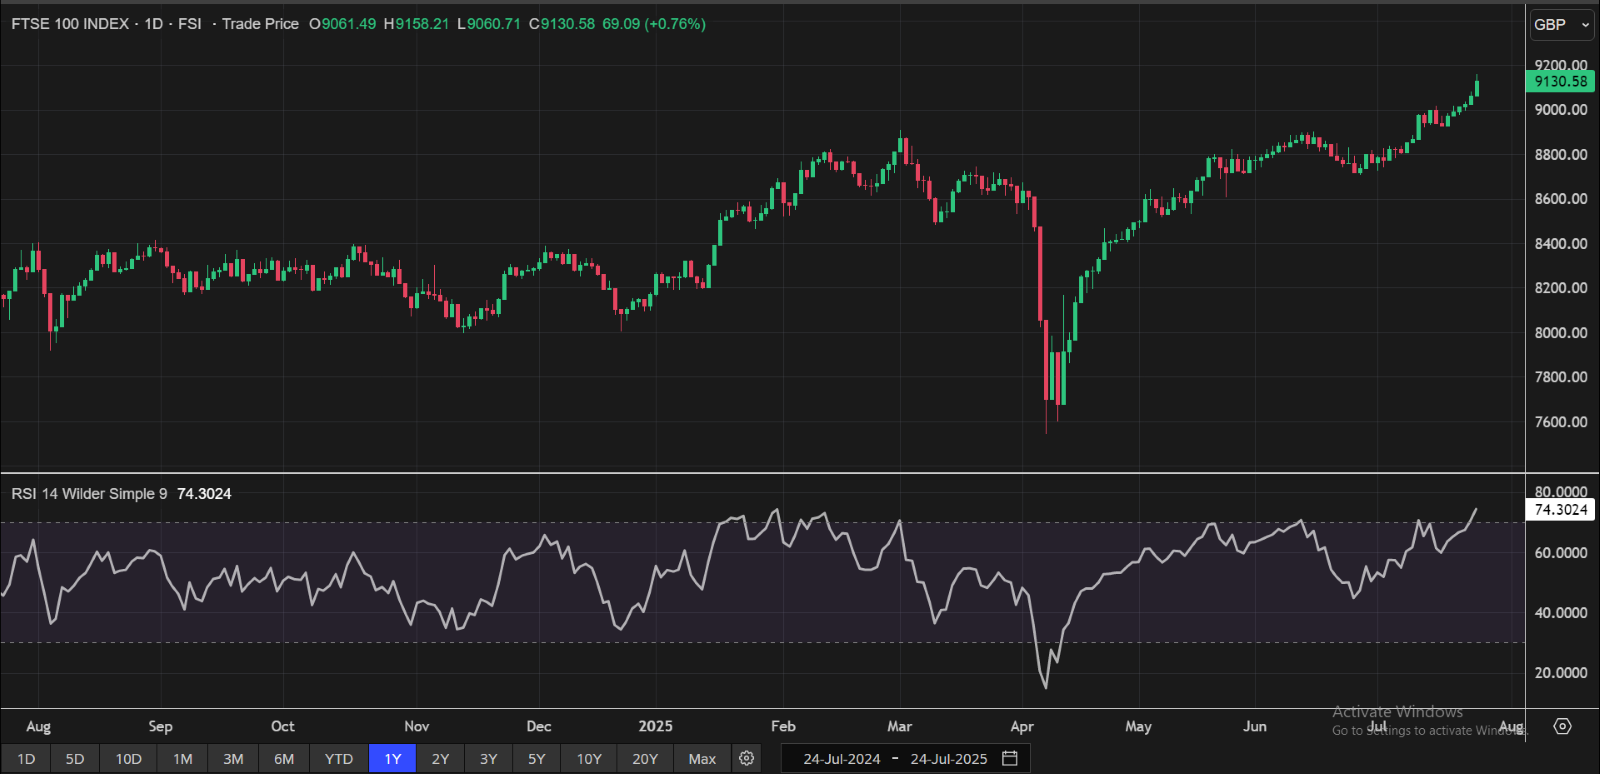Edit the 24-Jul-2025 end date
The height and width of the screenshot is (774, 1600).
click(949, 759)
